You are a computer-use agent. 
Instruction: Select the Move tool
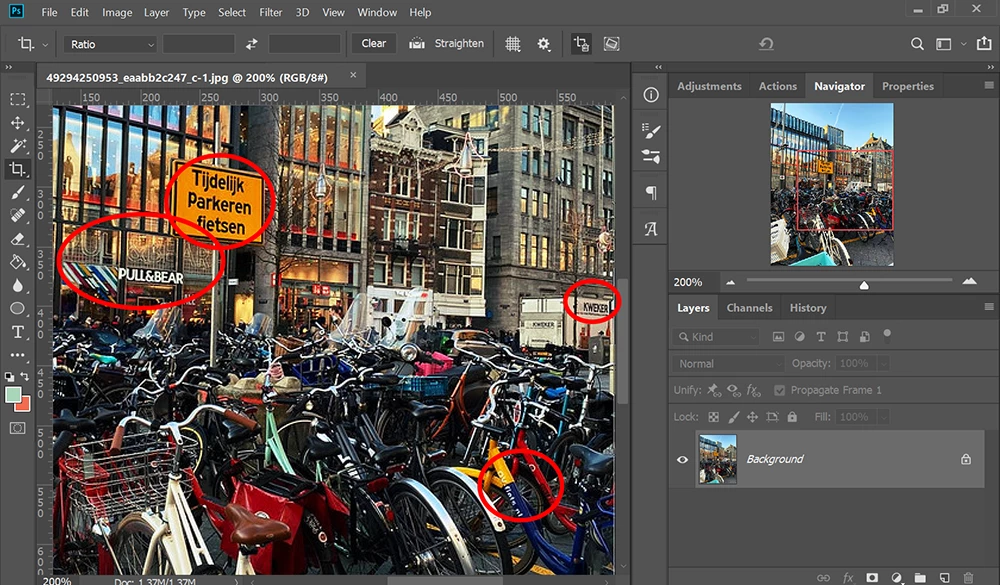[18, 123]
